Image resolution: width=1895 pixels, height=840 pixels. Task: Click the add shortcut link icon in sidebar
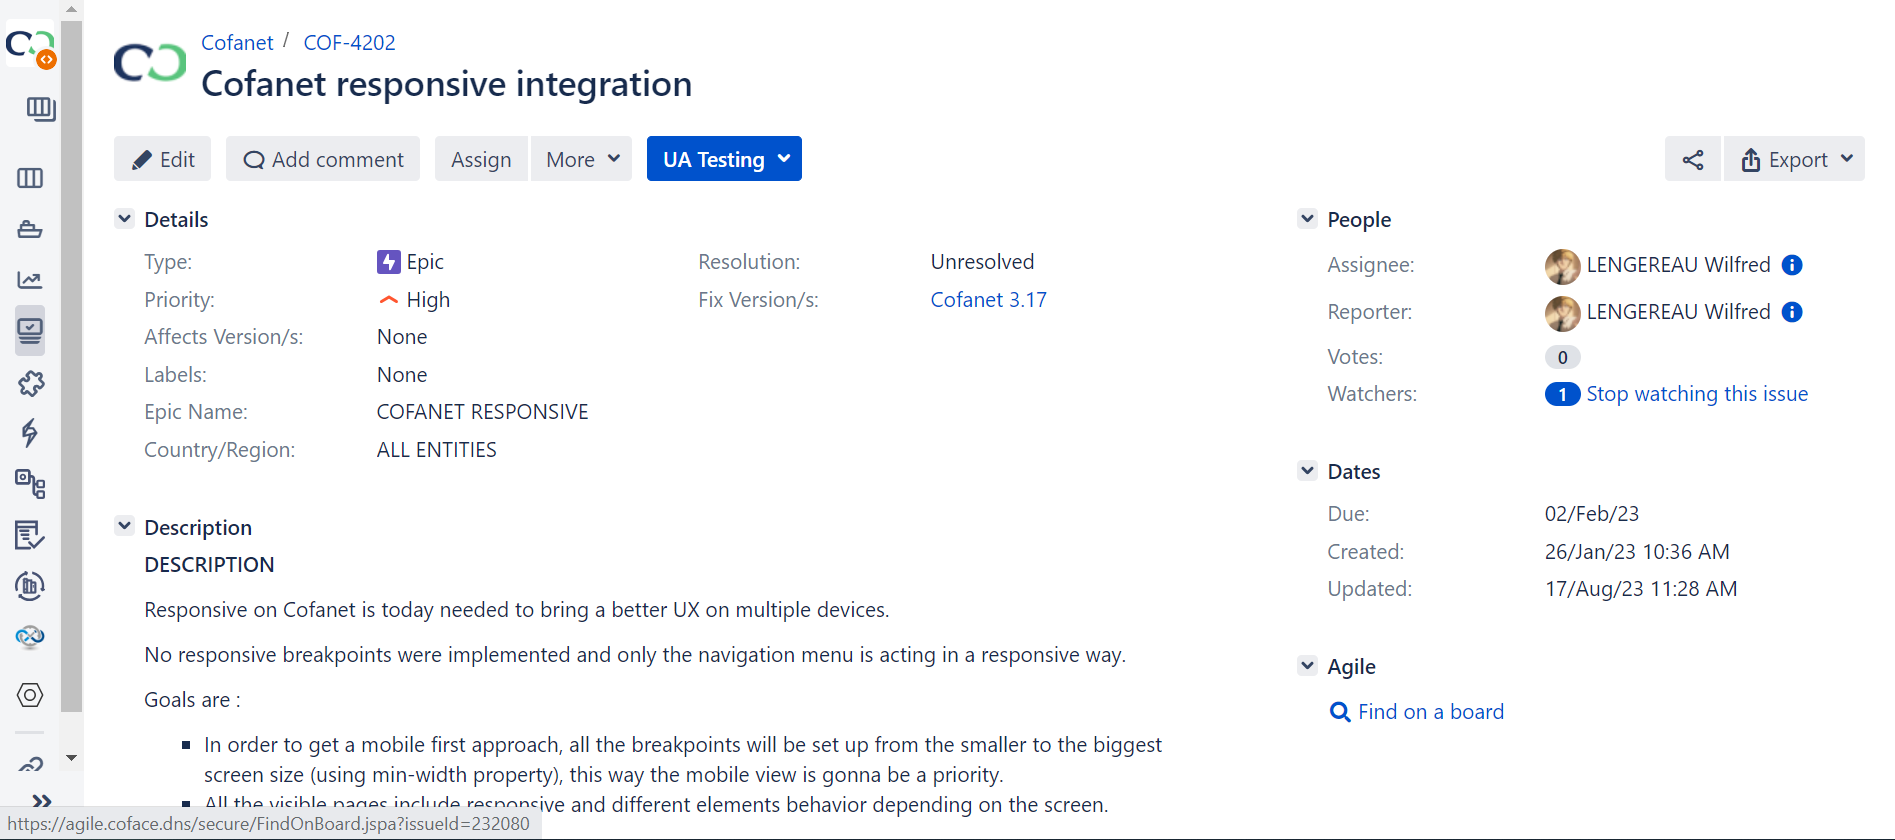pyautogui.click(x=30, y=765)
